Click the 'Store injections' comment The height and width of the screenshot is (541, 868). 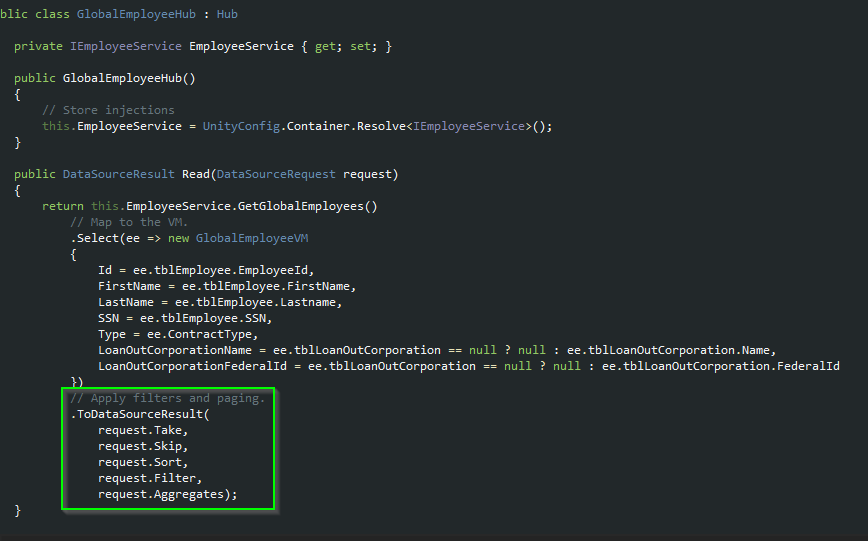108,110
